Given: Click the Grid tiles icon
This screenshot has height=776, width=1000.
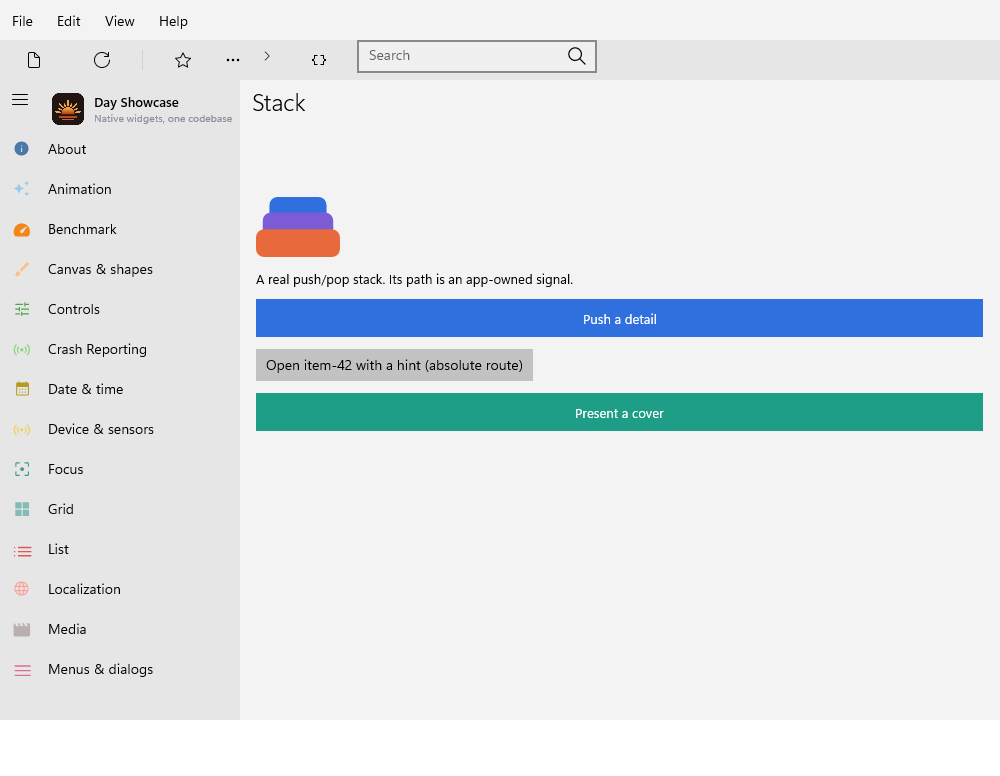Looking at the screenshot, I should (x=22, y=509).
